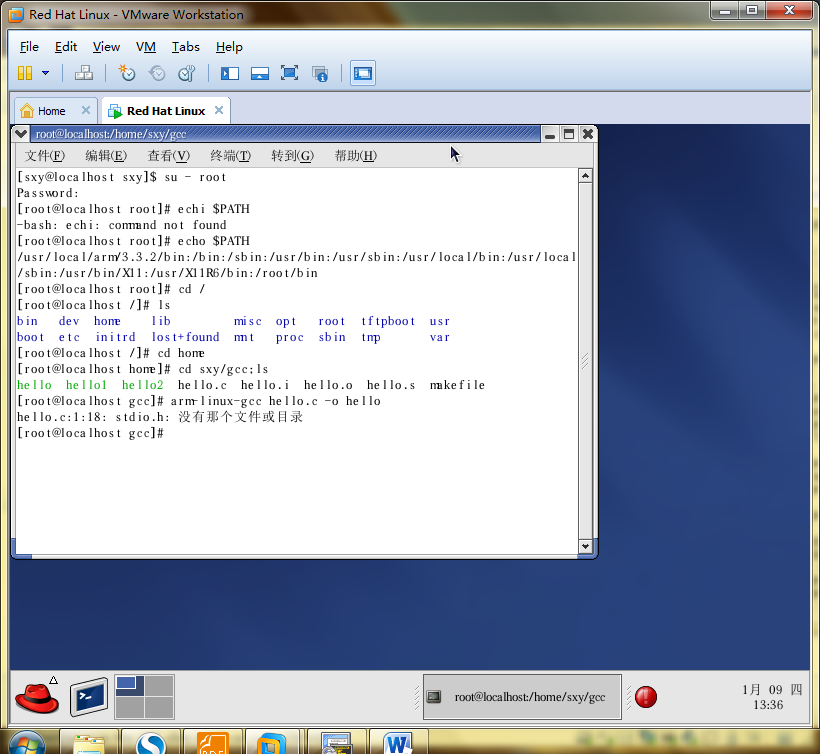Image resolution: width=820 pixels, height=754 pixels.
Task: Click the VMware suspend/pause button
Action: point(25,73)
